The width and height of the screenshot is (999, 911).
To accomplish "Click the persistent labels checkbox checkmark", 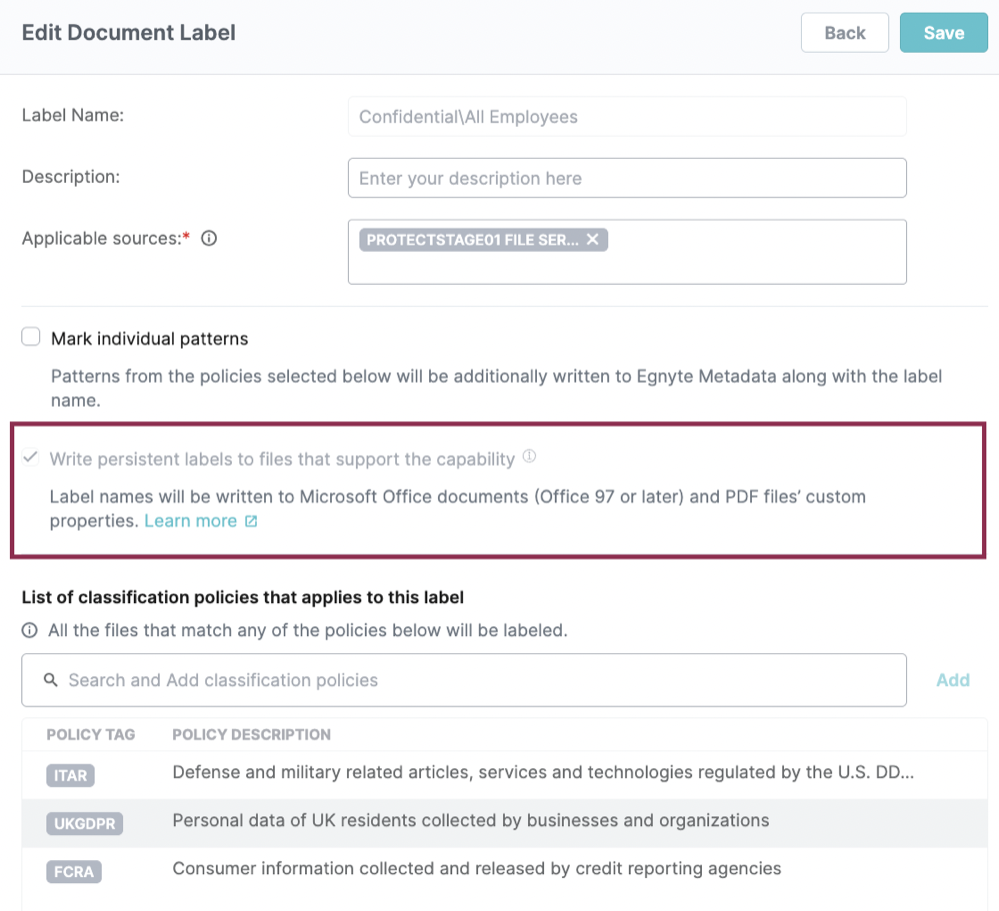I will (30, 458).
